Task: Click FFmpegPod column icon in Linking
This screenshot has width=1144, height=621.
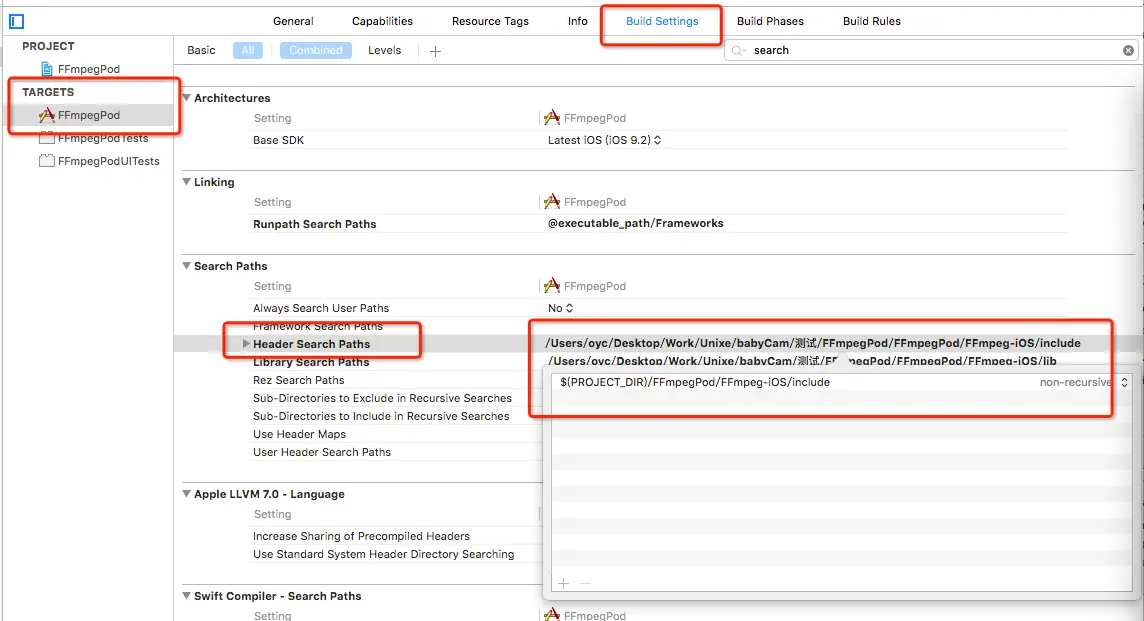Action: [552, 201]
